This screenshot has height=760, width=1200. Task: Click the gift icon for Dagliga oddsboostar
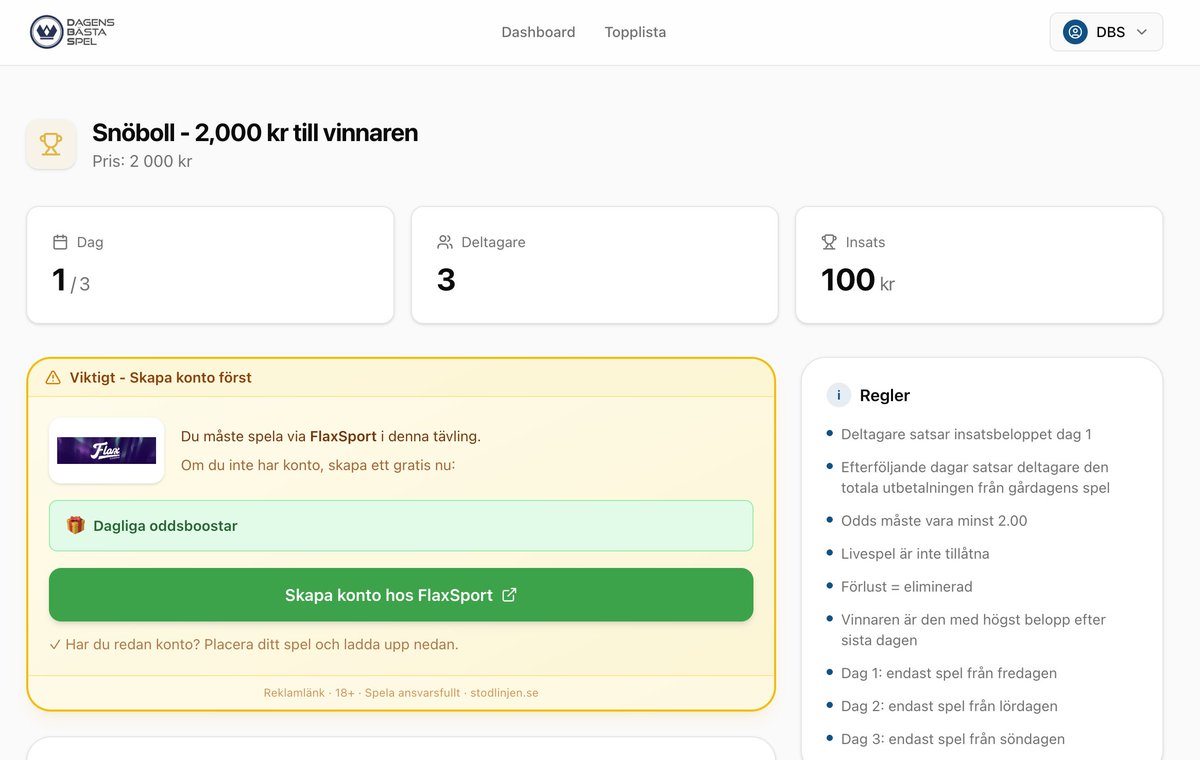[x=75, y=525]
